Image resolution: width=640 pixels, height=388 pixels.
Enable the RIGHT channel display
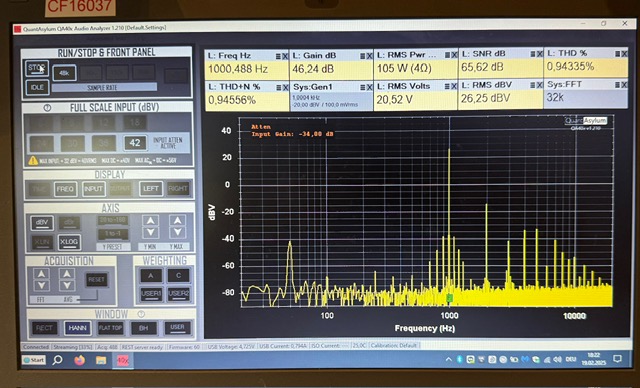[x=178, y=188]
